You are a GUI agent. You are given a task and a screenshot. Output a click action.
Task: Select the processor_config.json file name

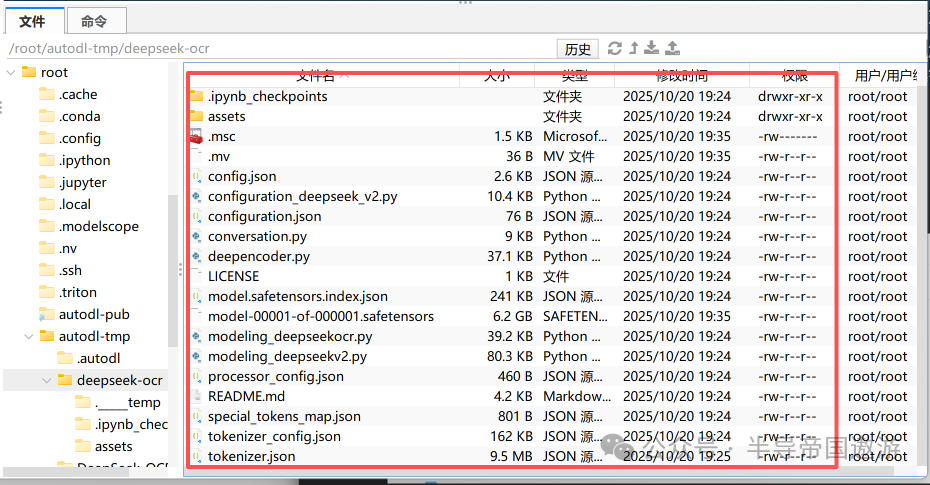[276, 376]
